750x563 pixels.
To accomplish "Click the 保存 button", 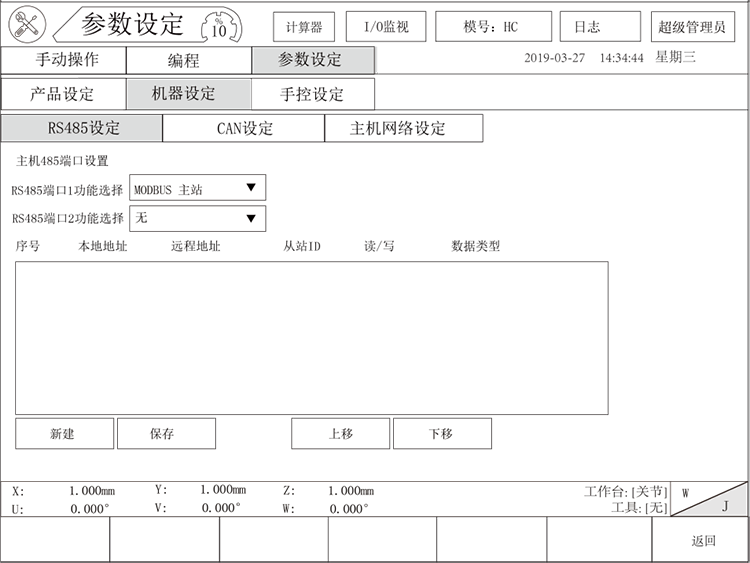I will click(x=166, y=434).
